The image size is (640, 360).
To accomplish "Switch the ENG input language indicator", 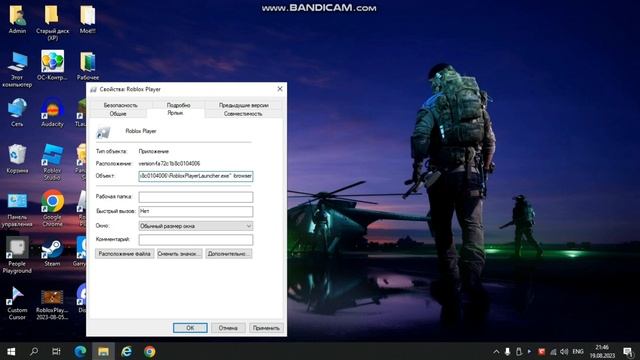I will point(578,351).
